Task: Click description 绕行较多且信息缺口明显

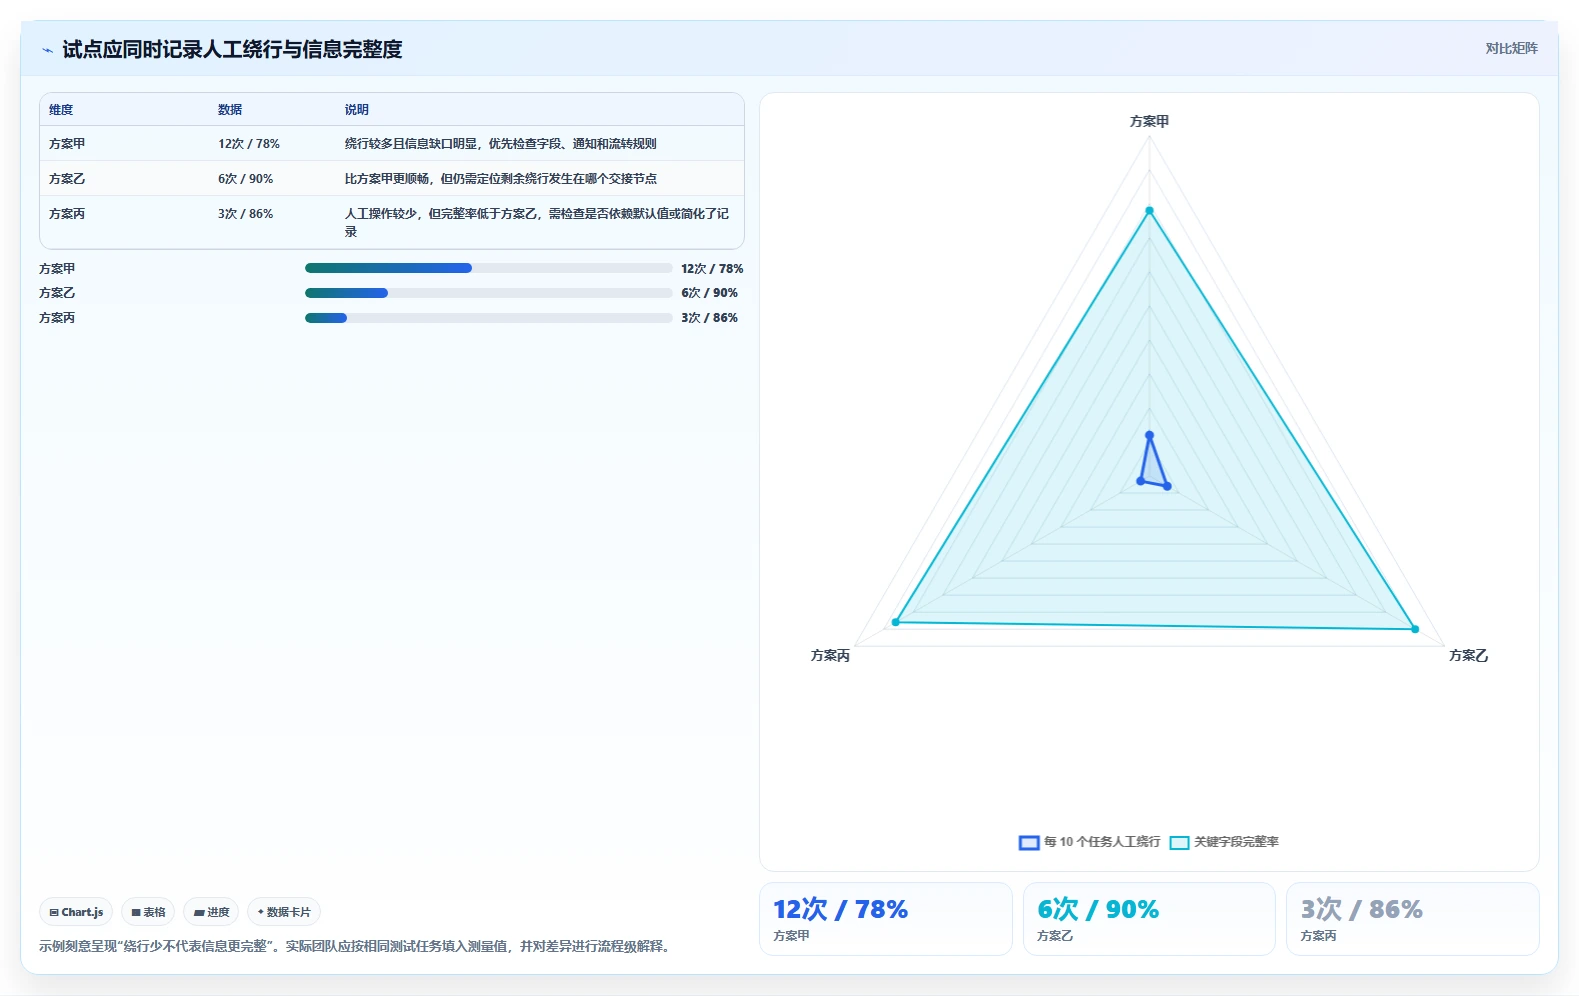Action: pos(501,144)
